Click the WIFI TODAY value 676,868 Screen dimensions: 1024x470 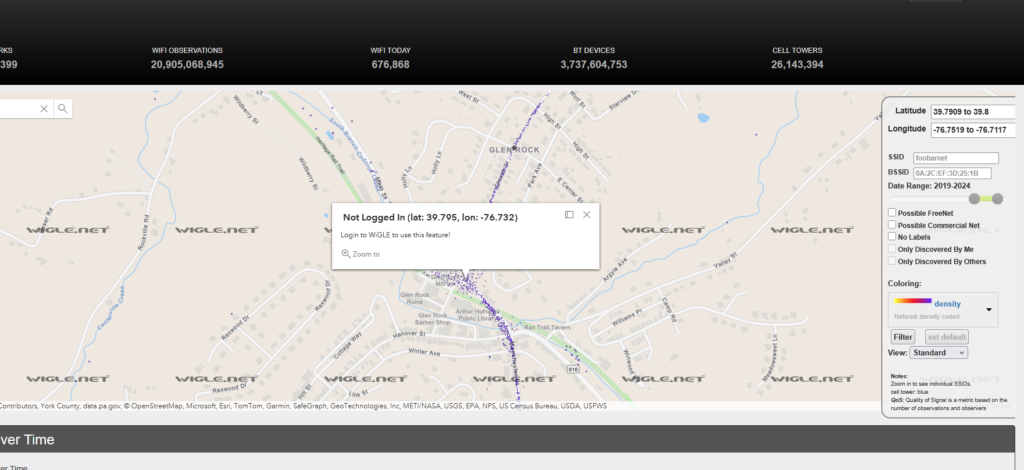pyautogui.click(x=391, y=65)
